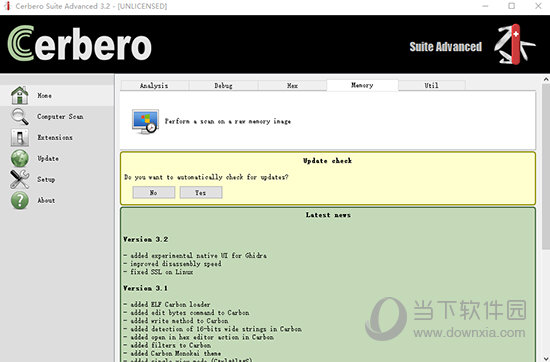
Task: Click the 'Version 3.1' heading
Action: [x=146, y=288]
